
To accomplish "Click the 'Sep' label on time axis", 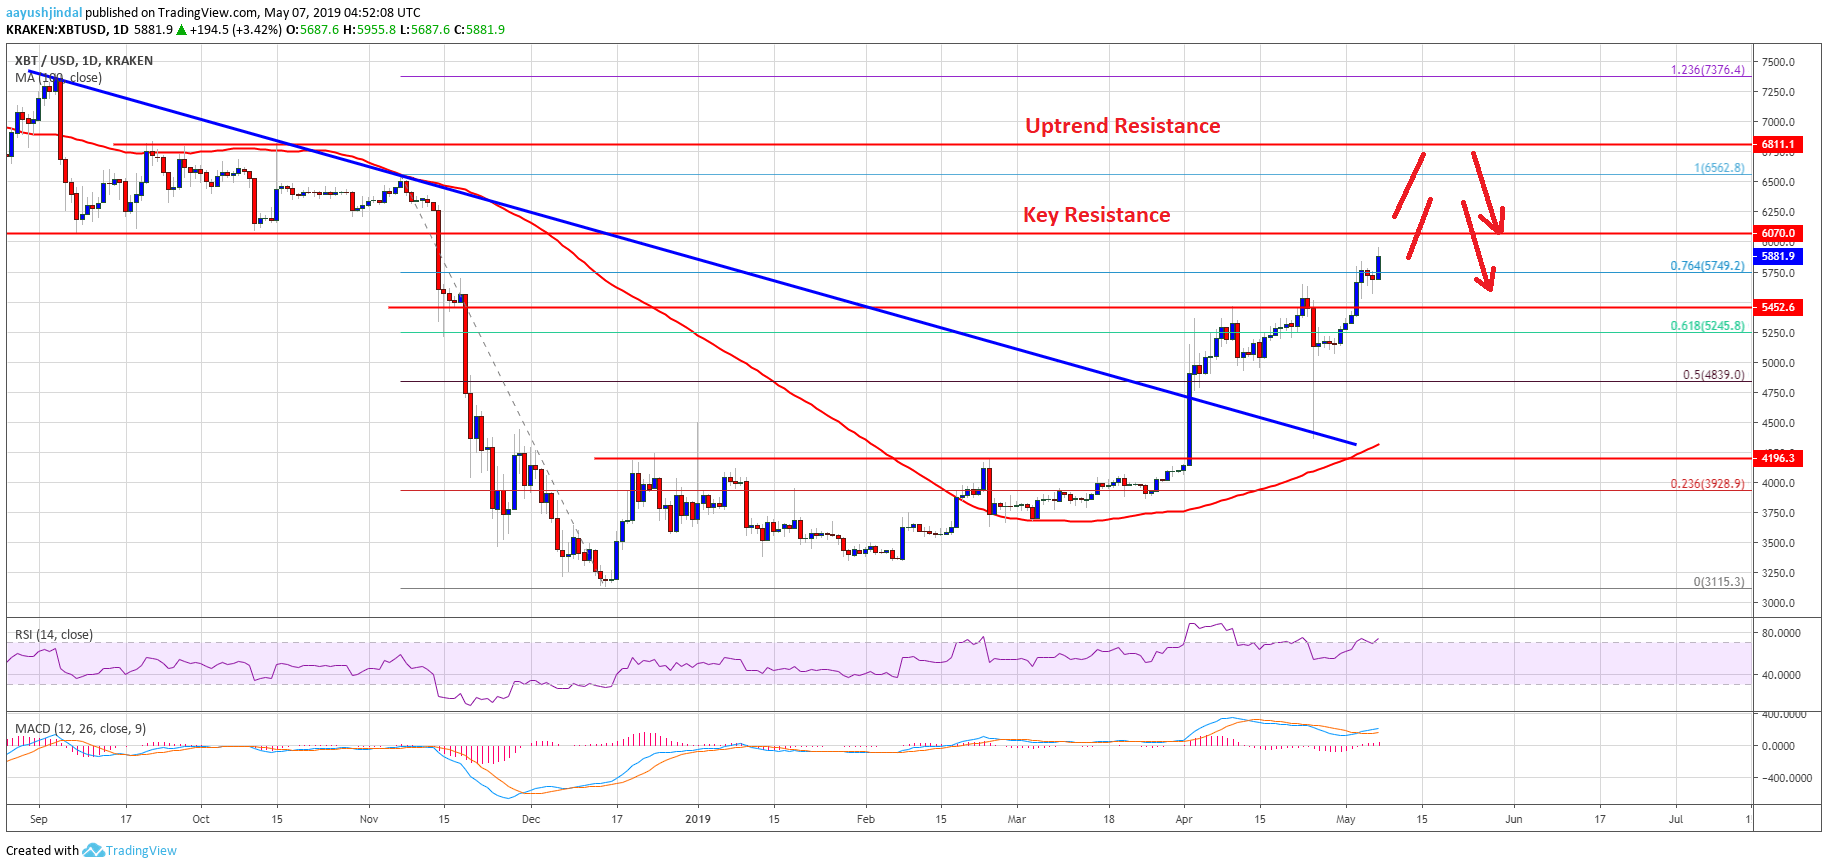I will click(39, 819).
